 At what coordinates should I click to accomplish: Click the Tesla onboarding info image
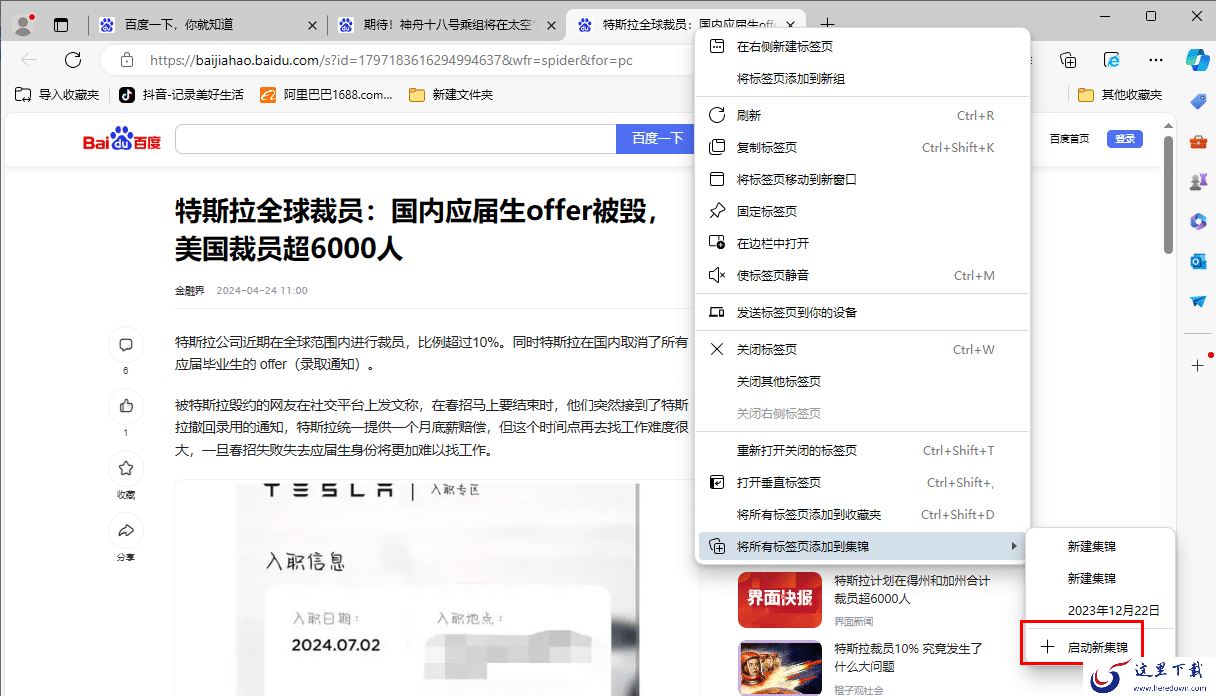[x=436, y=588]
